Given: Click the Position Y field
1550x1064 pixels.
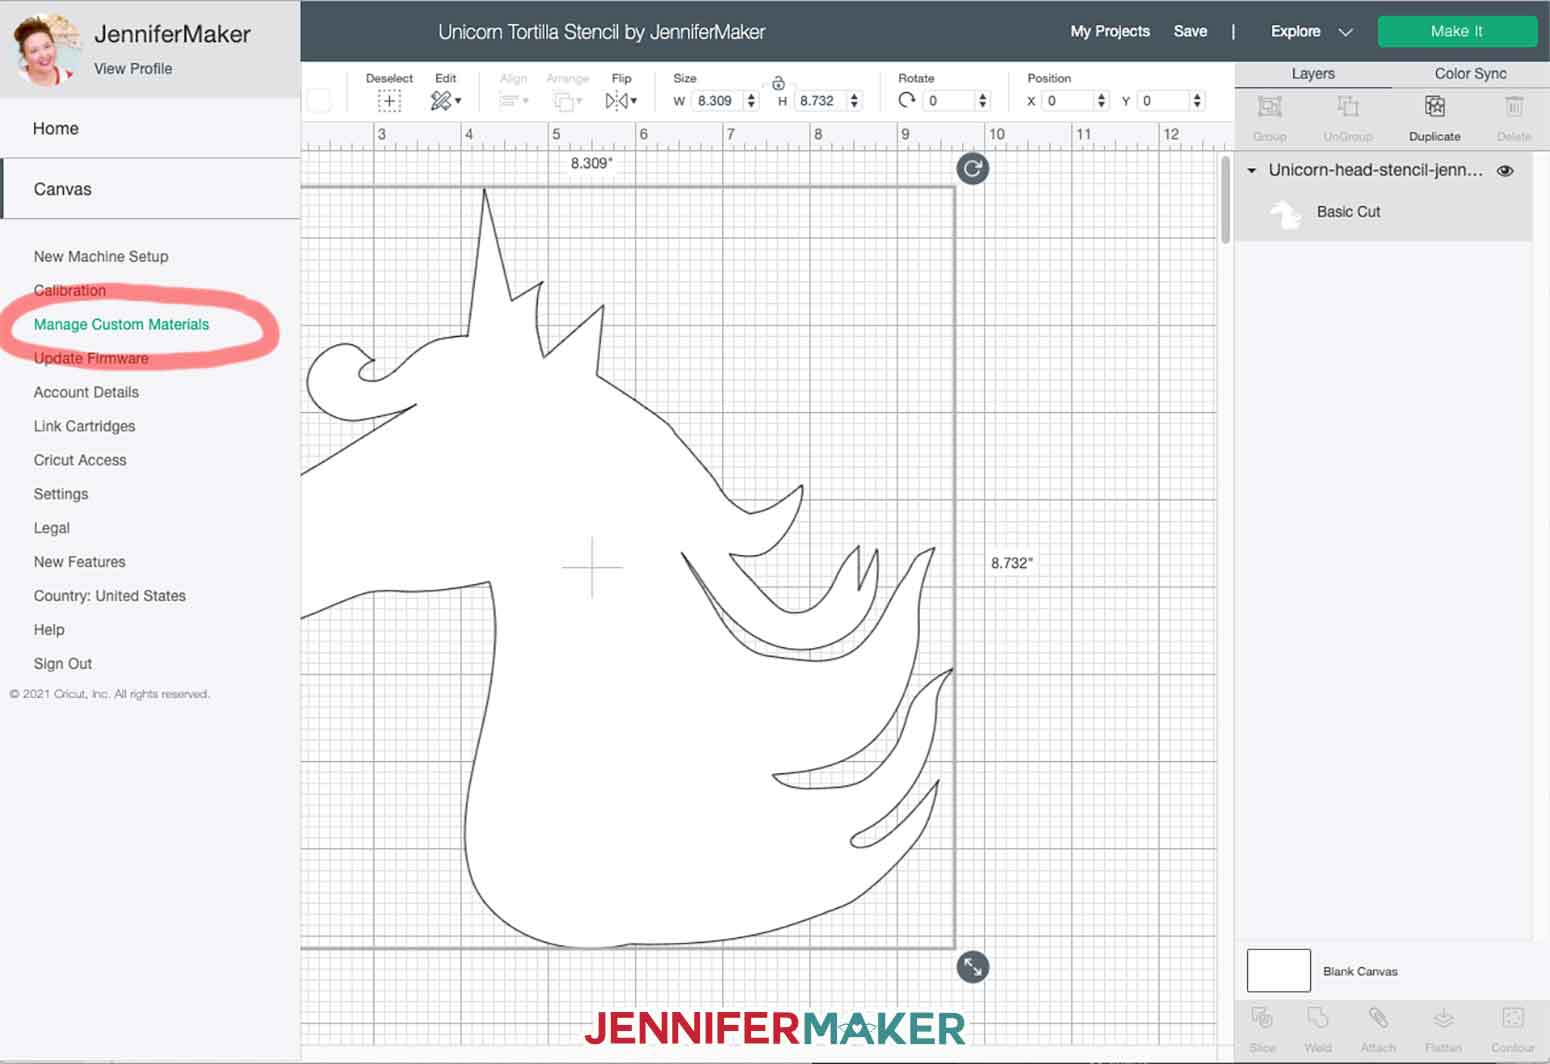Looking at the screenshot, I should coord(1163,100).
